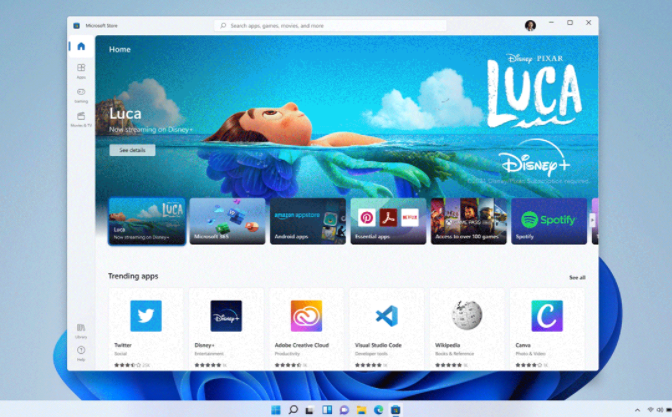Open Microsoft Edge from the taskbar
The height and width of the screenshot is (417, 672).
378,410
